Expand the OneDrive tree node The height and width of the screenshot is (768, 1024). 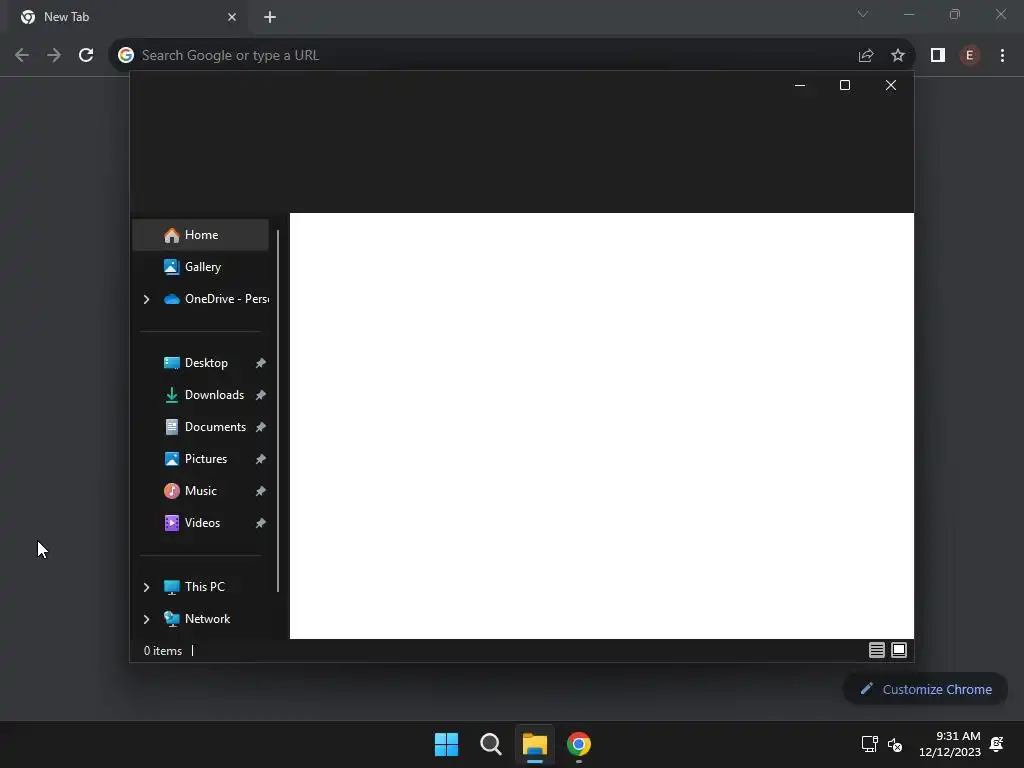[x=146, y=299]
